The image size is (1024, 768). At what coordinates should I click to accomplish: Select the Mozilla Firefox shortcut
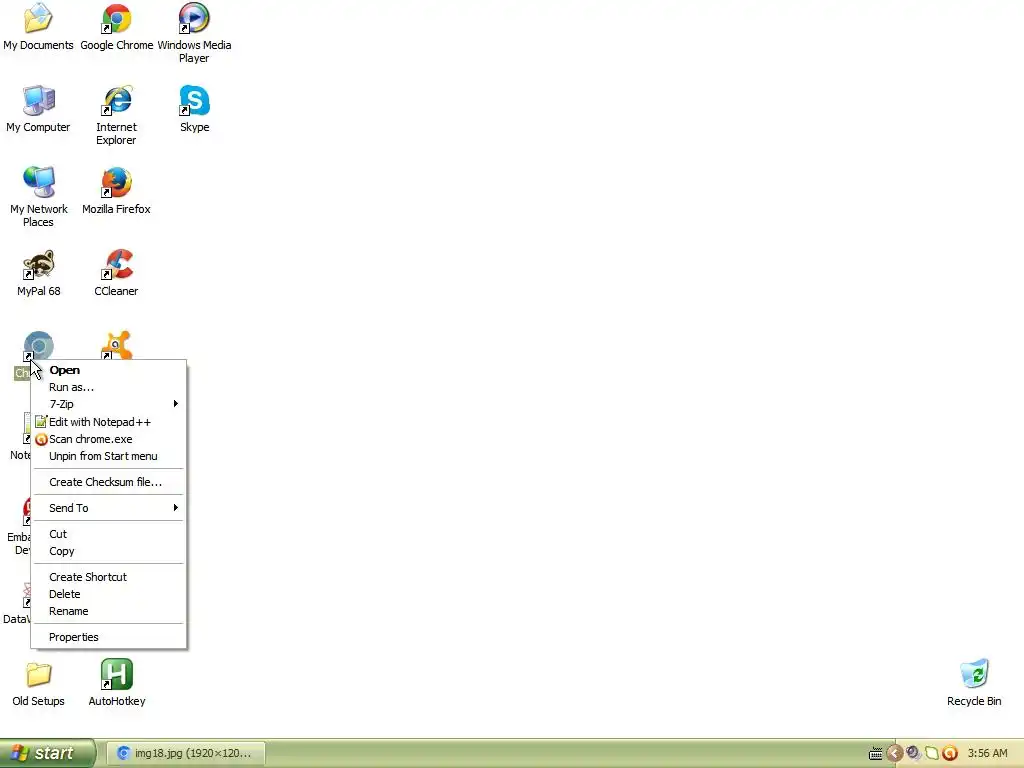click(116, 191)
